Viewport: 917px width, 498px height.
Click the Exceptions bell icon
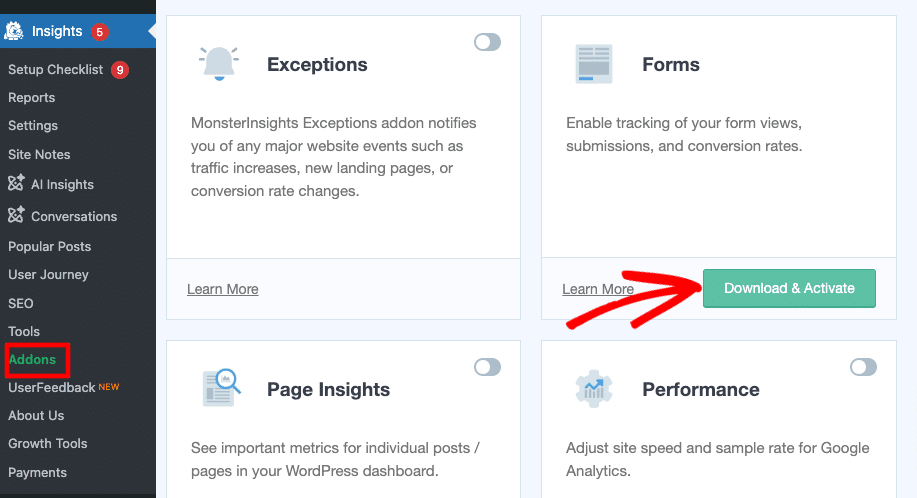pyautogui.click(x=218, y=65)
